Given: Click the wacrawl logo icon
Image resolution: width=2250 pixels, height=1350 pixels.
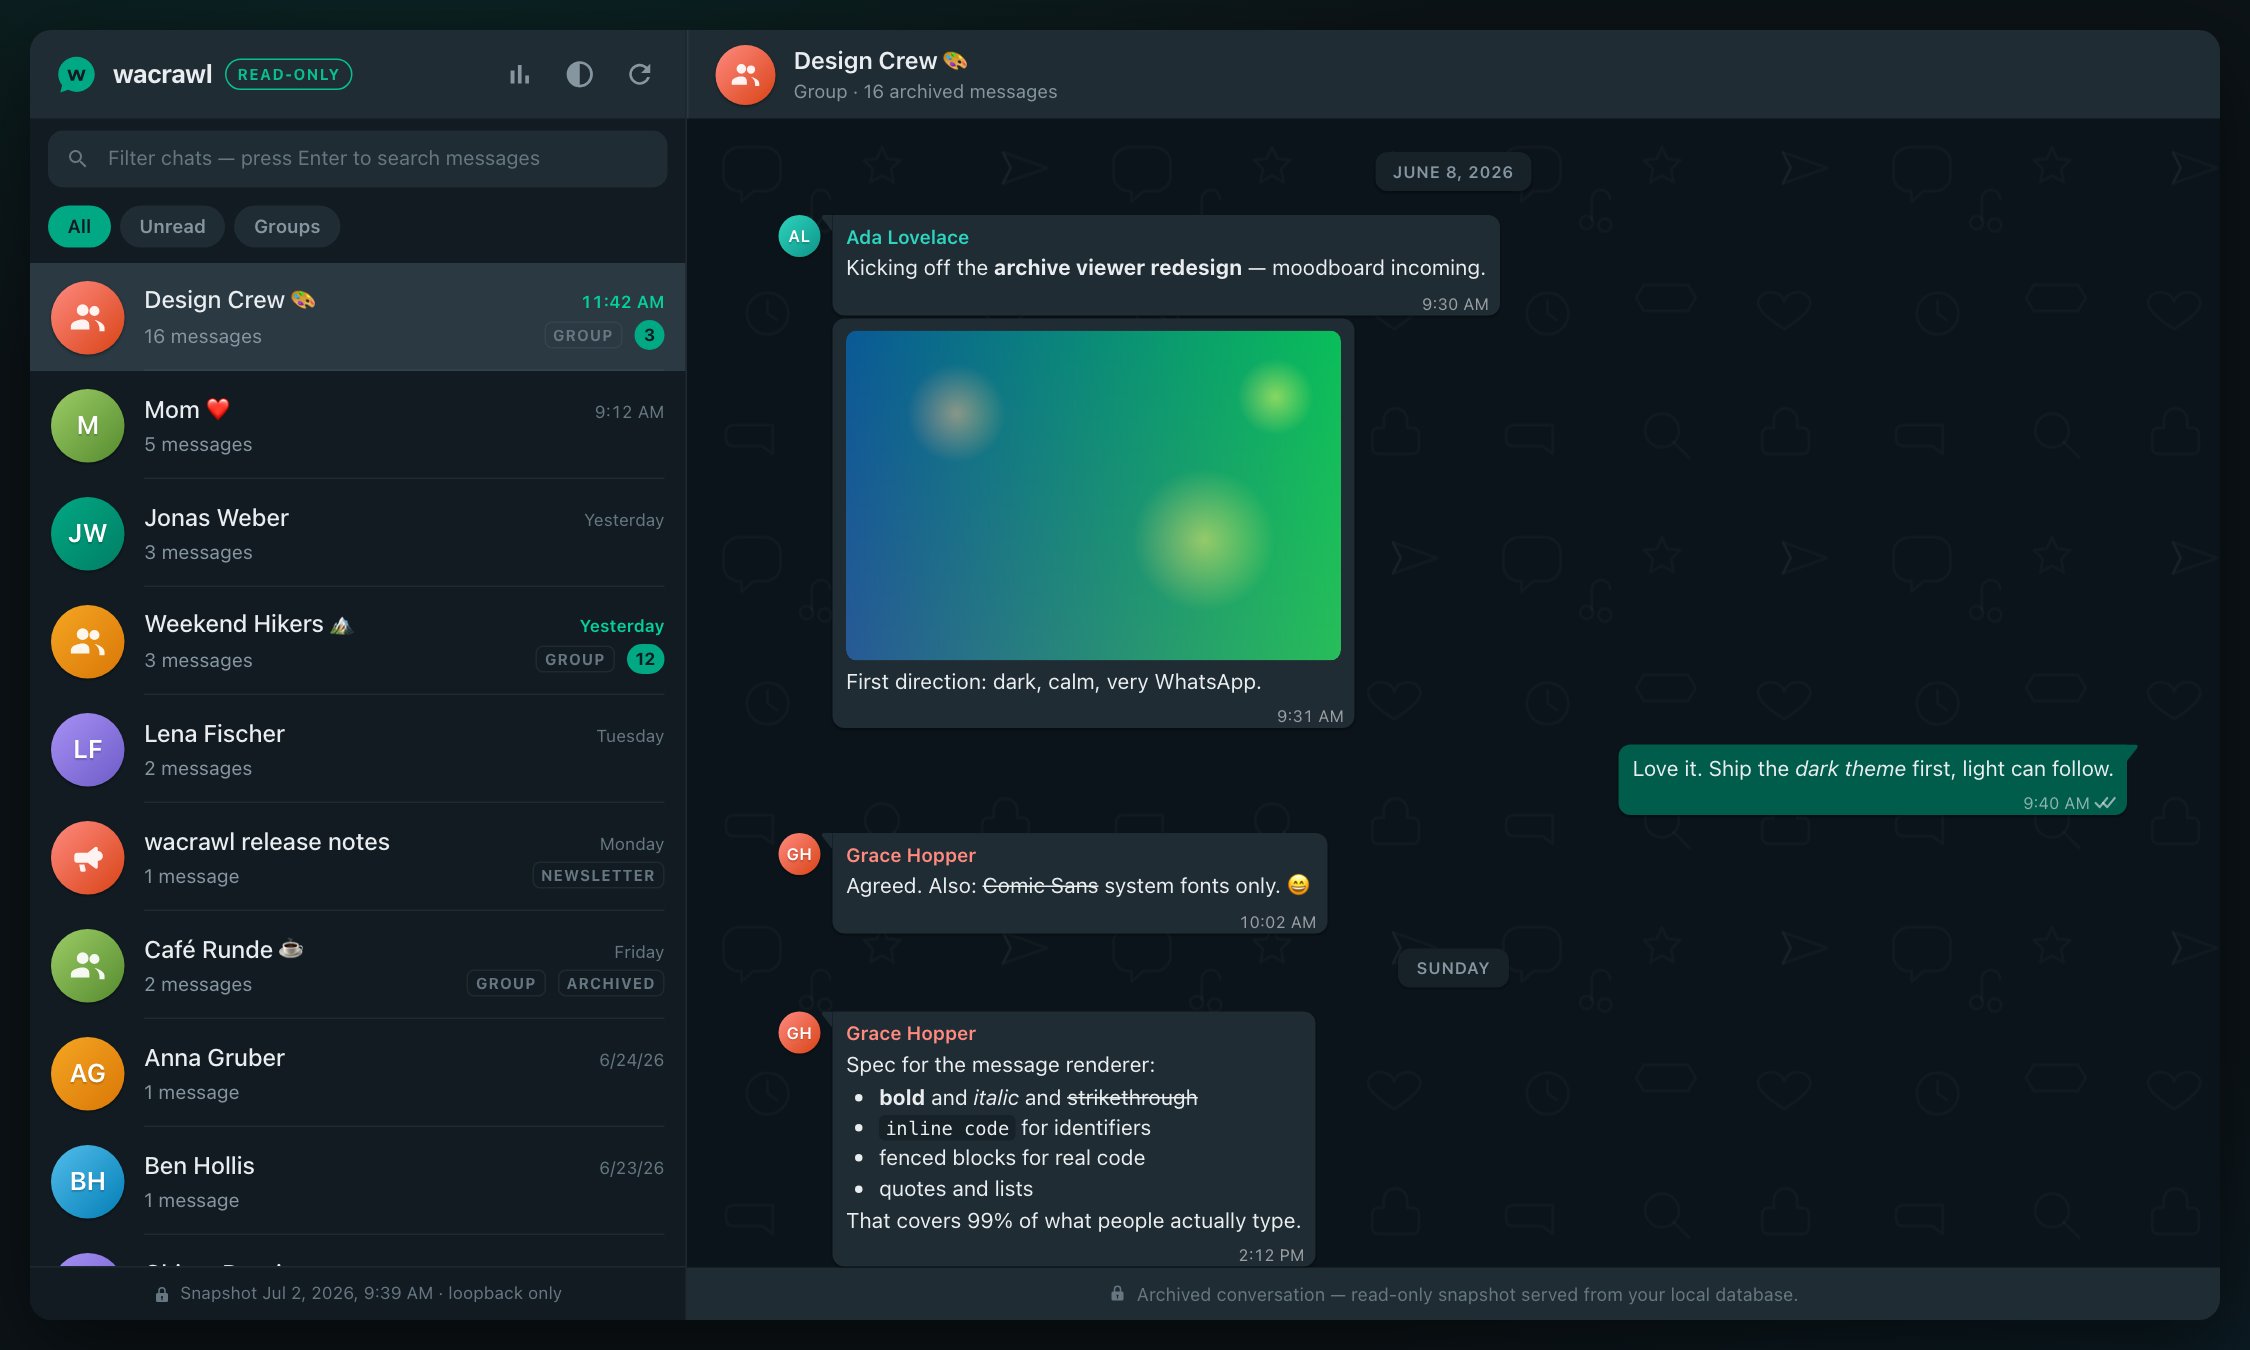Looking at the screenshot, I should [x=76, y=74].
